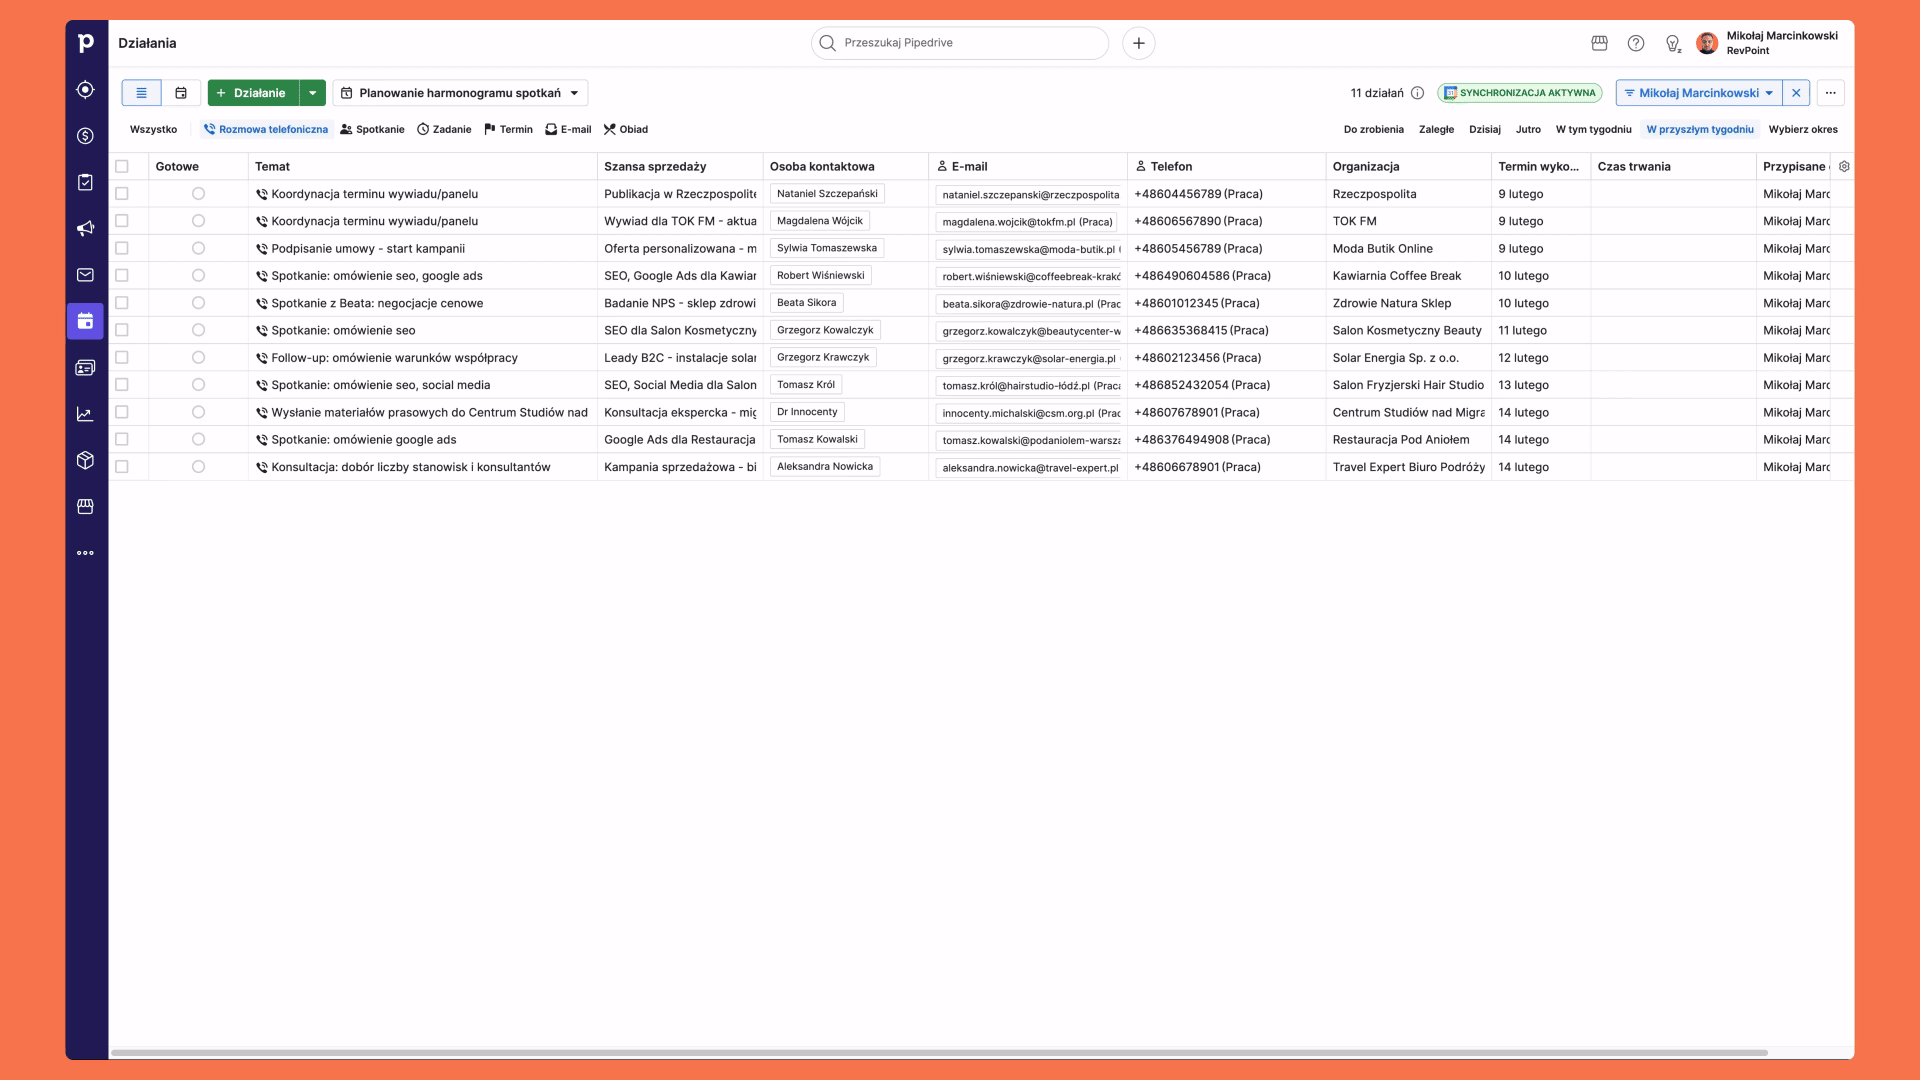Open the Marketplace store icon top right
The height and width of the screenshot is (1080, 1920).
1598,43
